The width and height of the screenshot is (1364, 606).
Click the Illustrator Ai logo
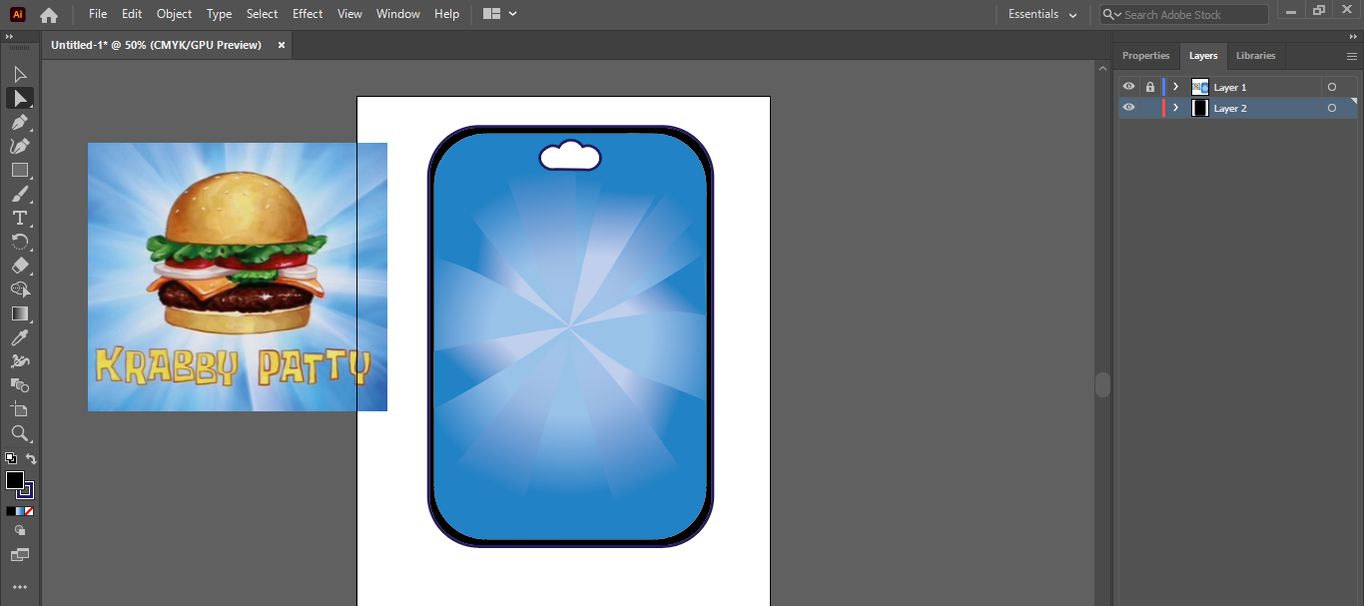click(17, 14)
